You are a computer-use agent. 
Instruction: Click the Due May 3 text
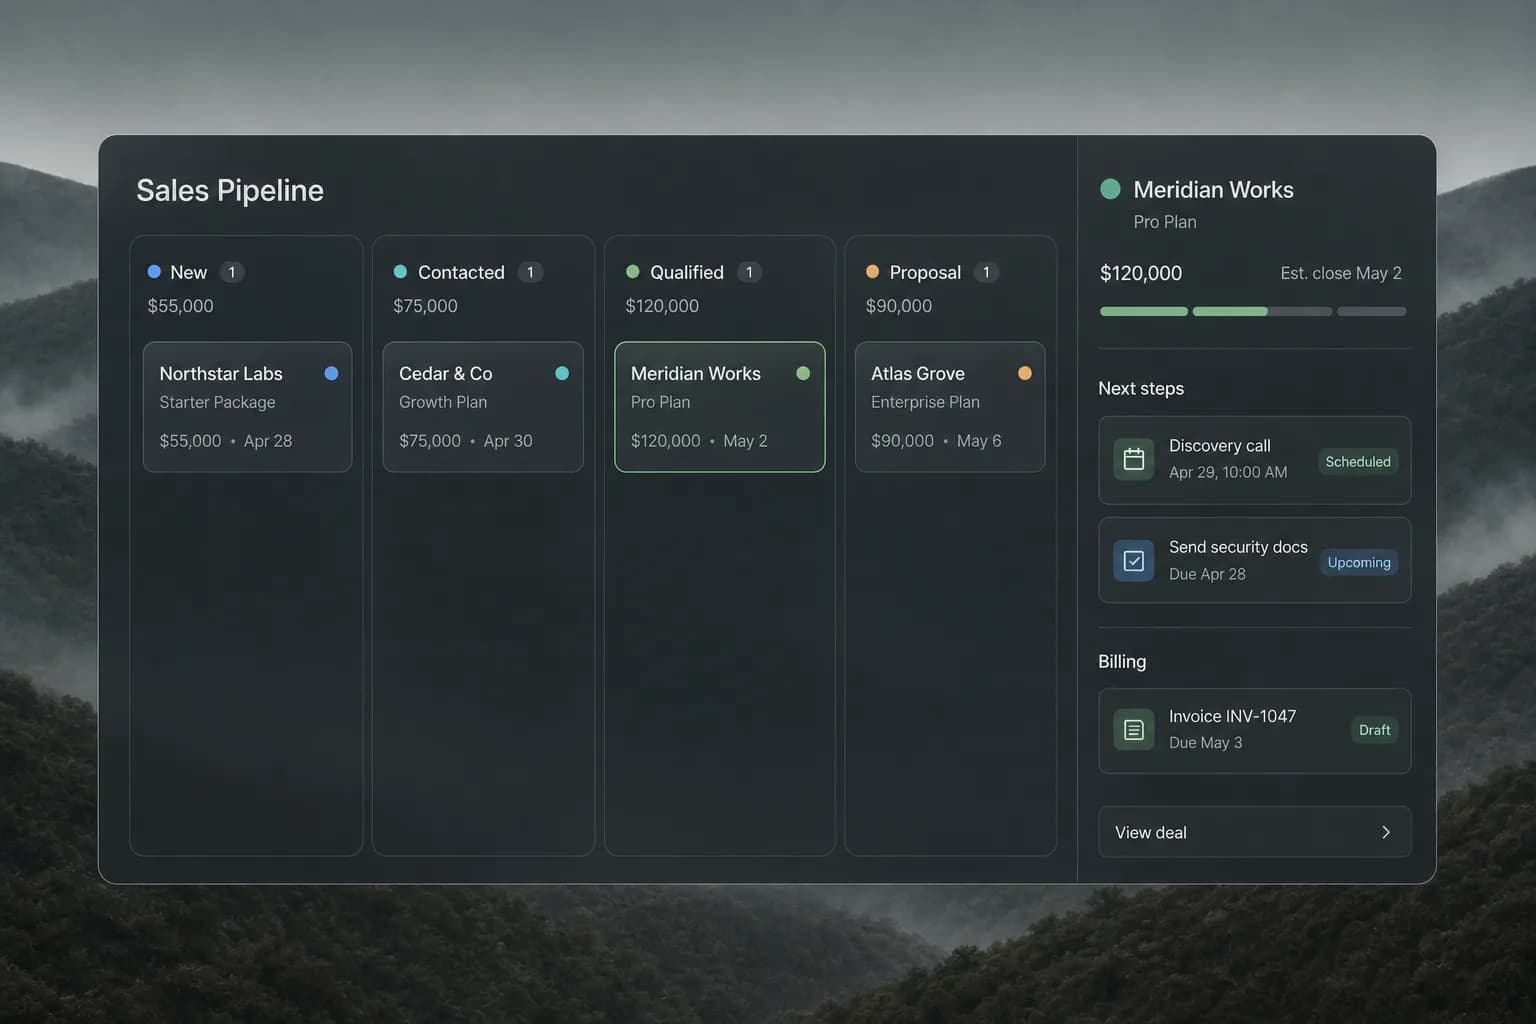(1205, 743)
